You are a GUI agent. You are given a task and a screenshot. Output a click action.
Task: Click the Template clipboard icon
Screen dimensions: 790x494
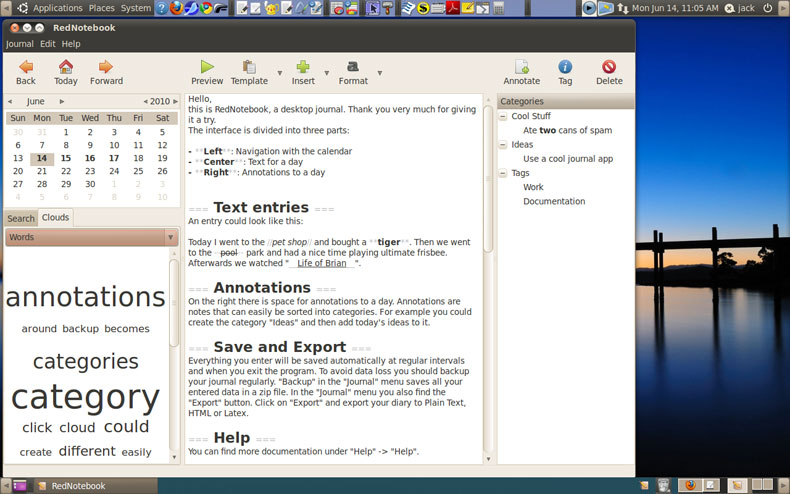tap(249, 67)
